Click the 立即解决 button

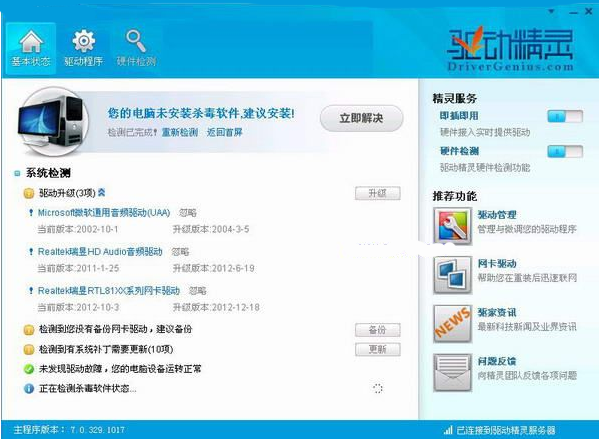coord(361,118)
